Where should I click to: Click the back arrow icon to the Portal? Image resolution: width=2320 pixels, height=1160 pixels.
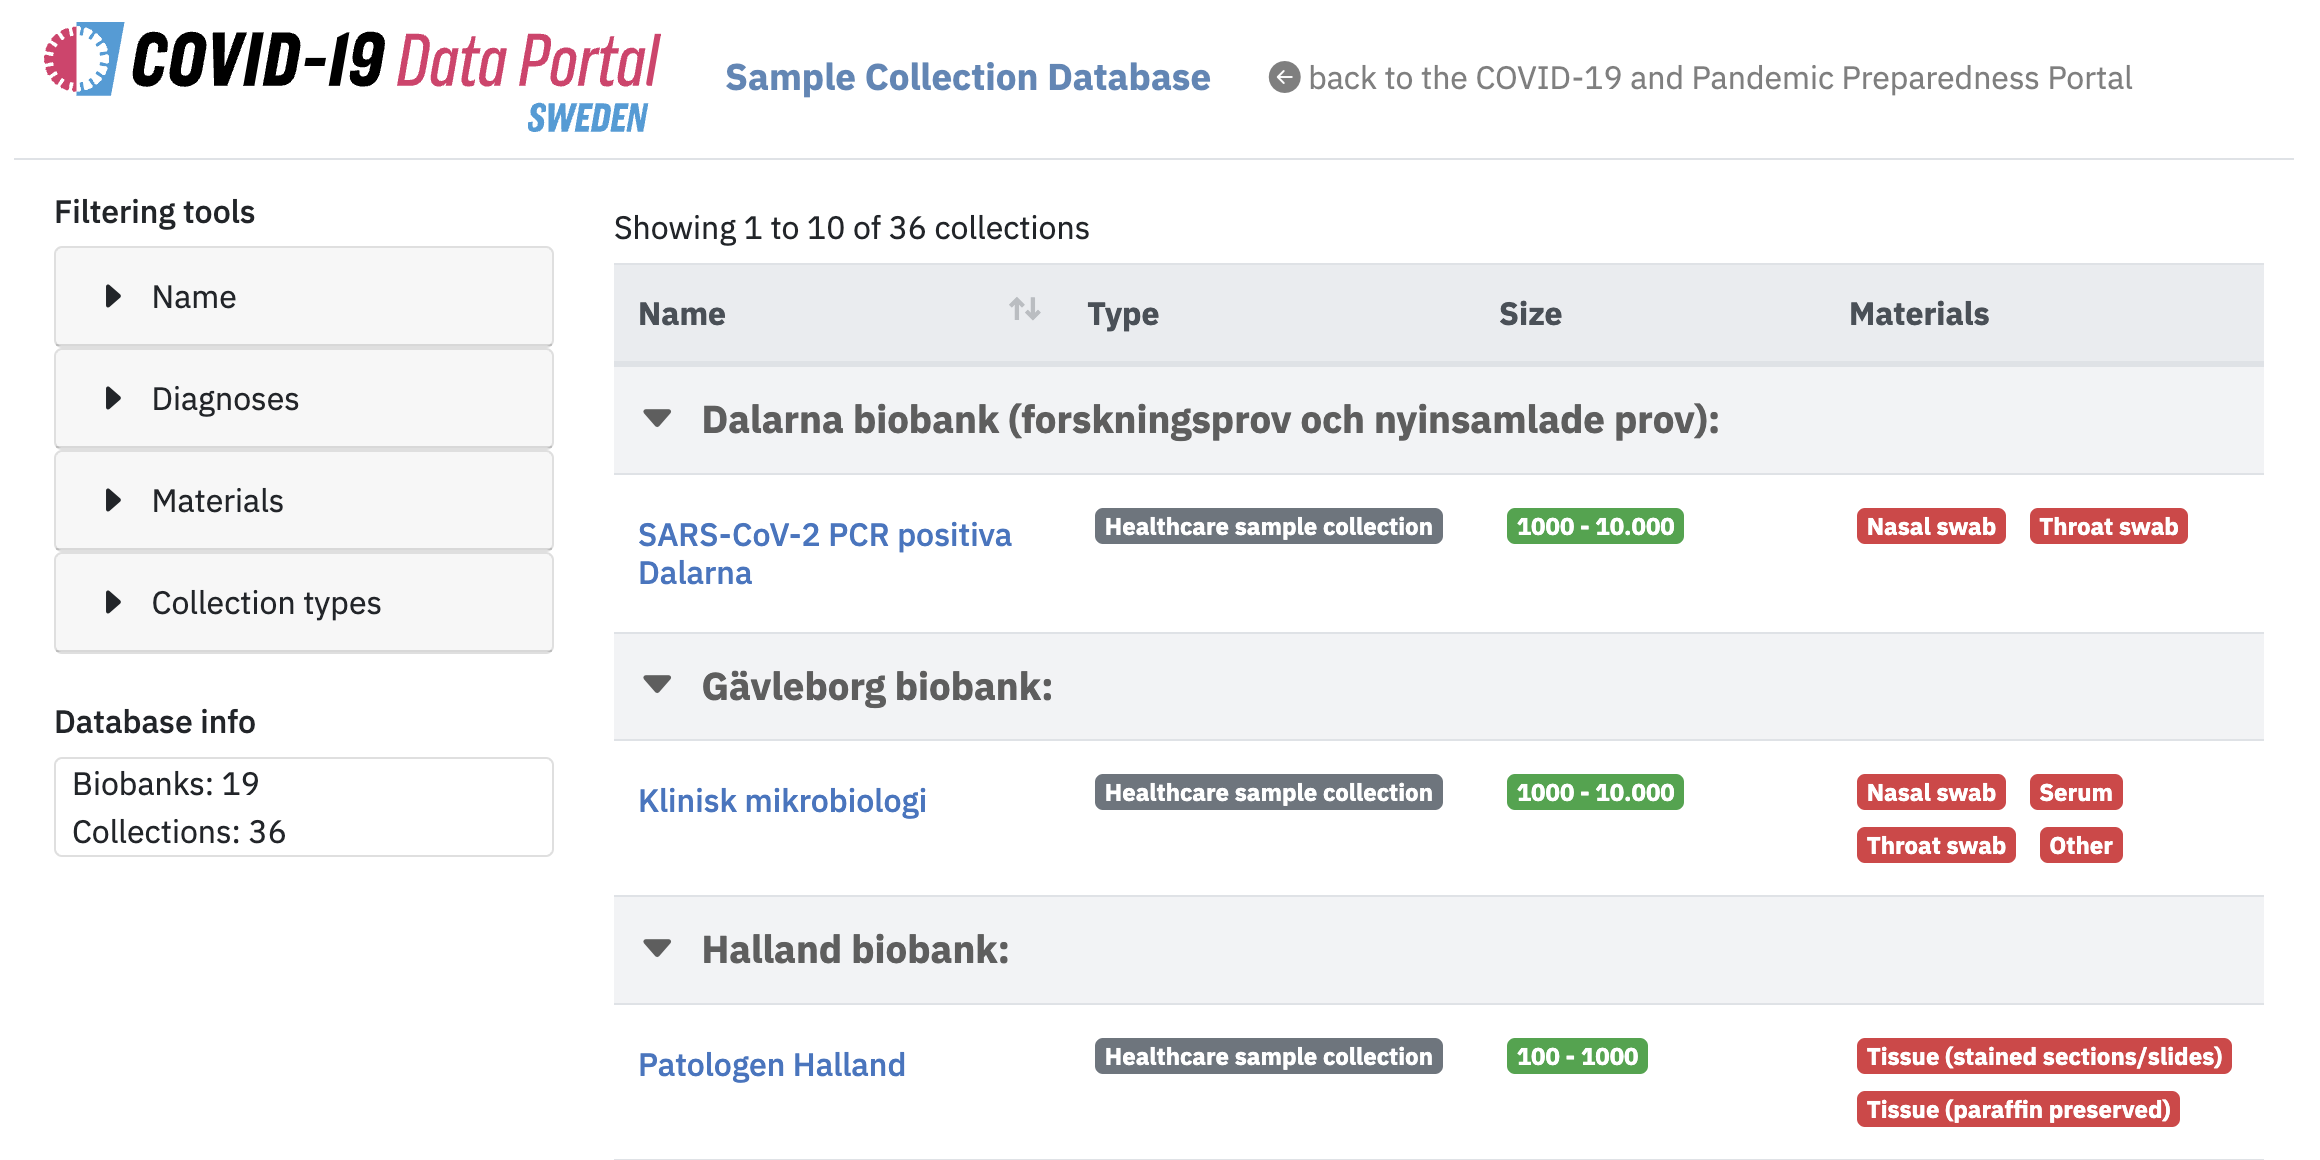tap(1285, 76)
